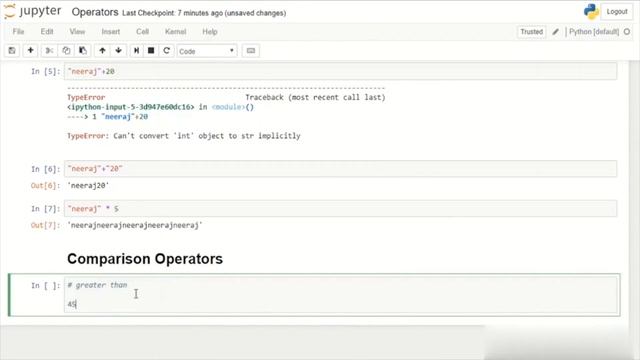Click the Out[6] prompt label
640x360 pixels.
click(45, 186)
